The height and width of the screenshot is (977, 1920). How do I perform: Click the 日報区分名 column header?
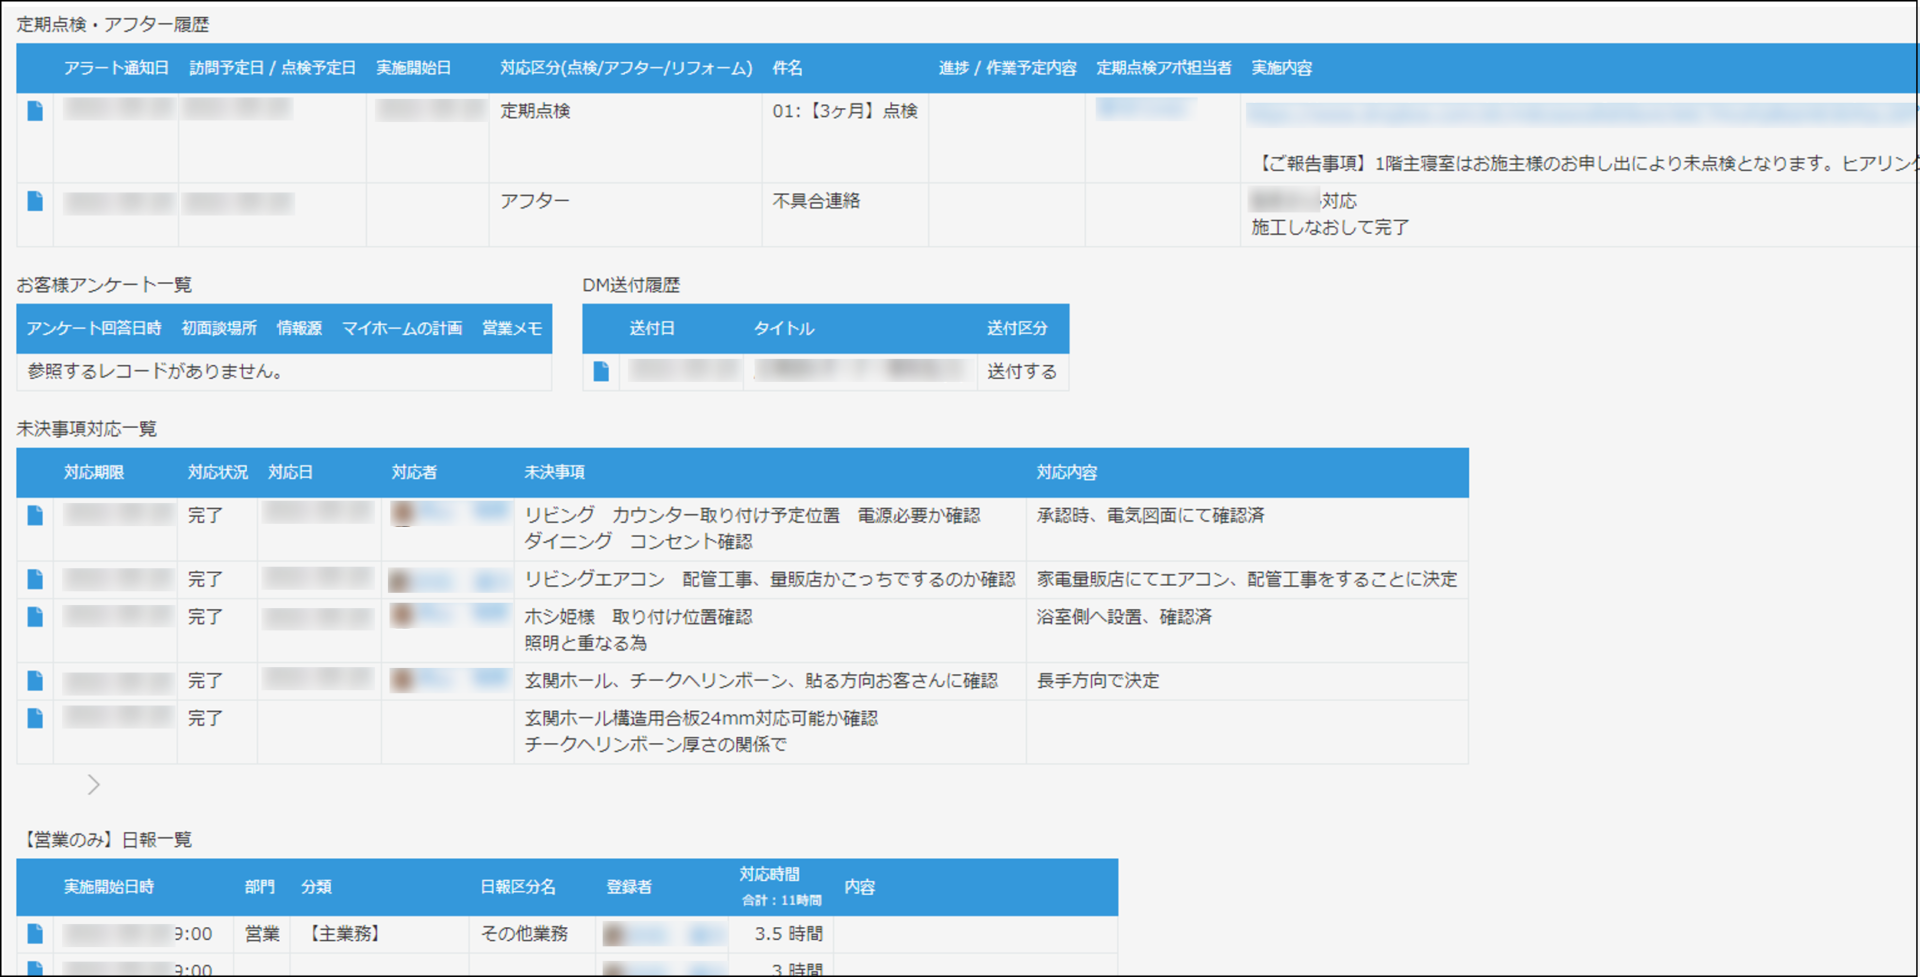pyautogui.click(x=517, y=887)
